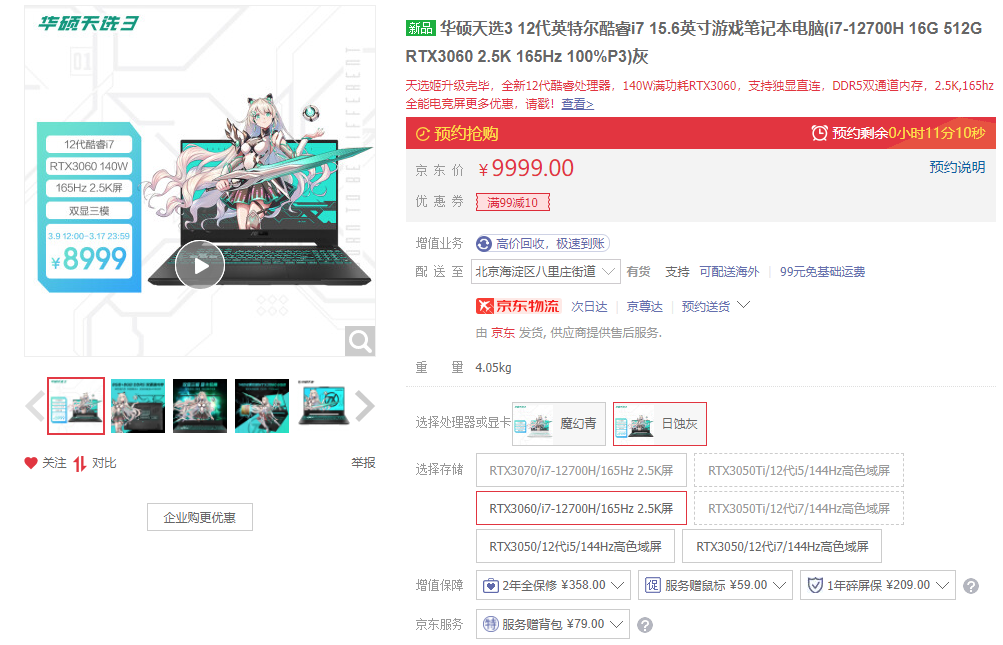Show next thumbnails with right arrow
The height and width of the screenshot is (645, 1003).
coord(365,405)
